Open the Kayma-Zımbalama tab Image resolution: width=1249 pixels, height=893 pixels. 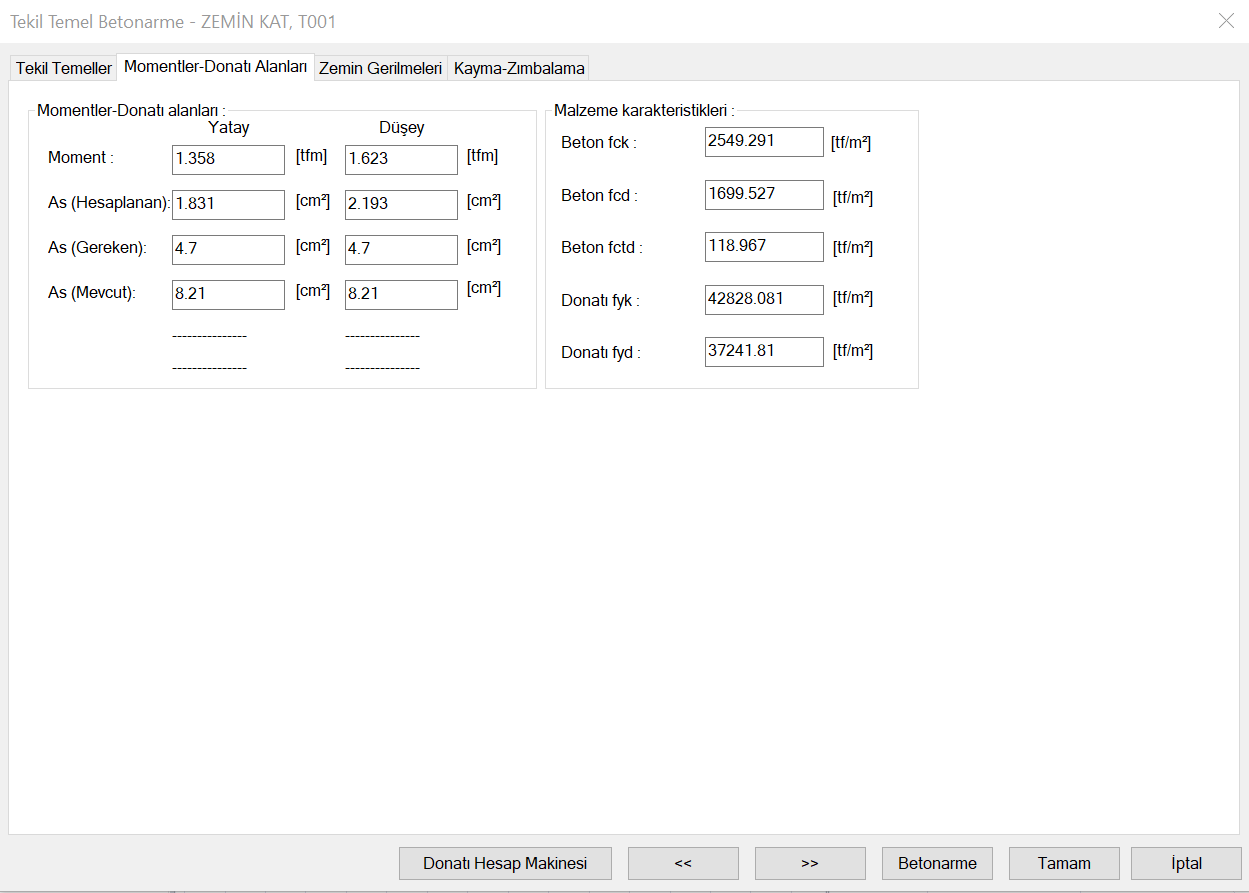pos(518,68)
